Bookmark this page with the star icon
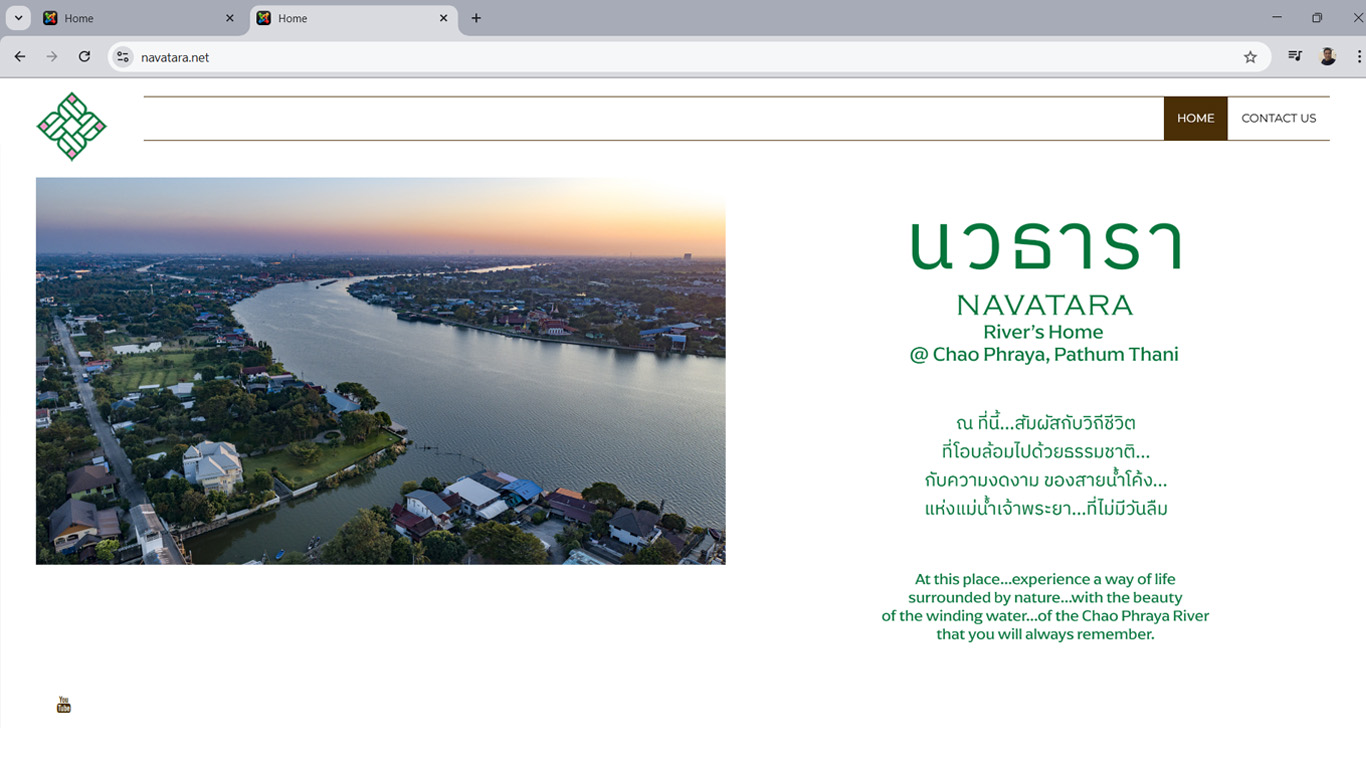The image size is (1366, 768). pyautogui.click(x=1250, y=57)
